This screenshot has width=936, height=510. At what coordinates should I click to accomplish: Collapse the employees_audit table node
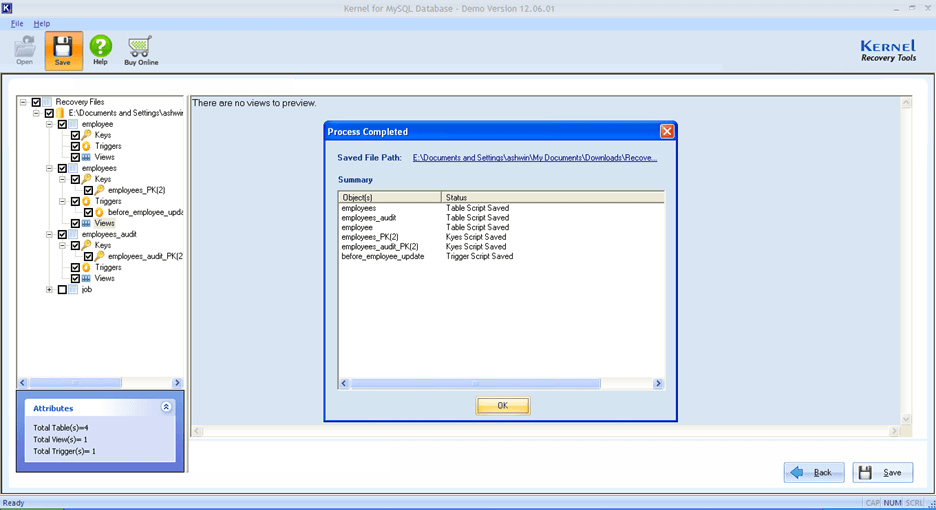tap(50, 235)
